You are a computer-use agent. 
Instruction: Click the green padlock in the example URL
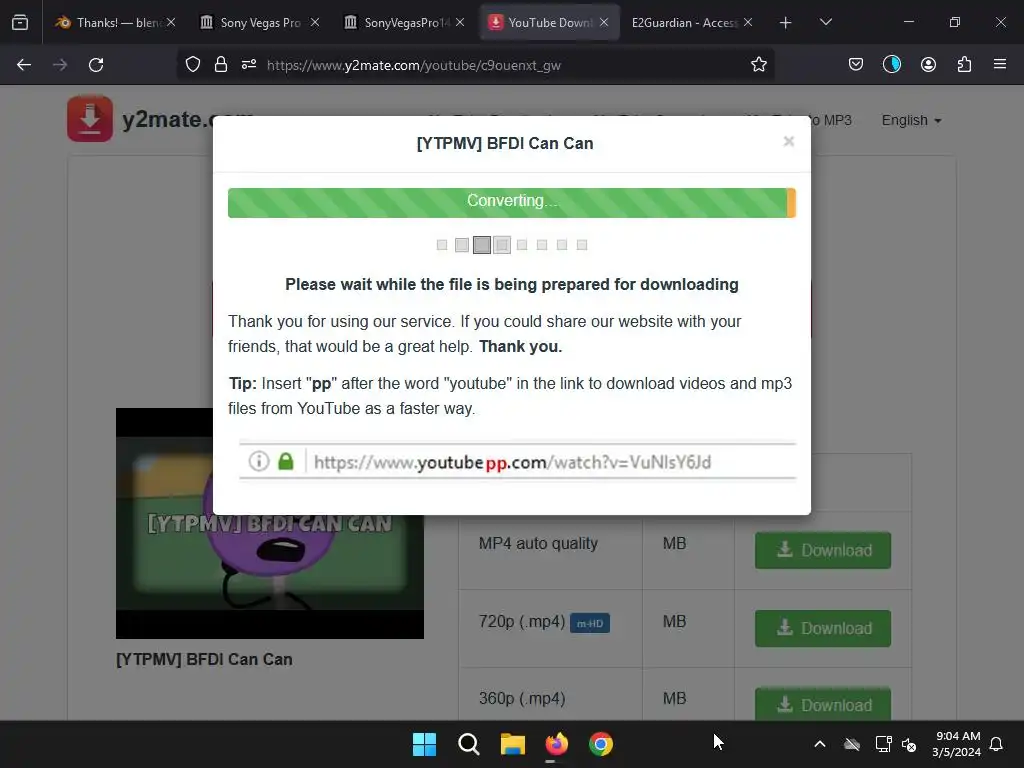point(285,461)
